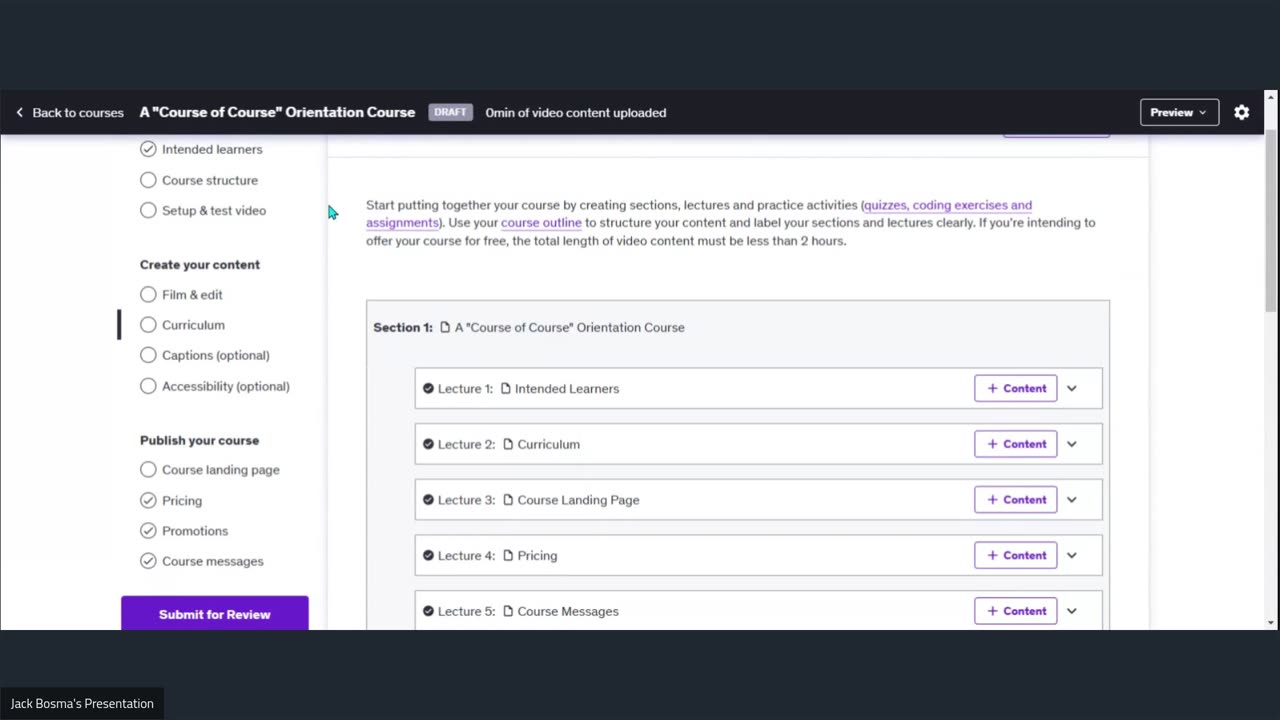Open the Preview dropdown
Image resolution: width=1280 pixels, height=720 pixels.
point(1179,113)
